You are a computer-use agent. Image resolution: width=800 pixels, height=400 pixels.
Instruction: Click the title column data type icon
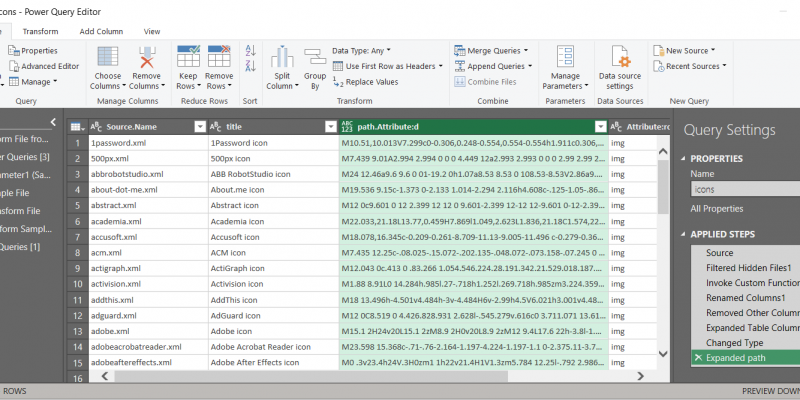(216, 127)
